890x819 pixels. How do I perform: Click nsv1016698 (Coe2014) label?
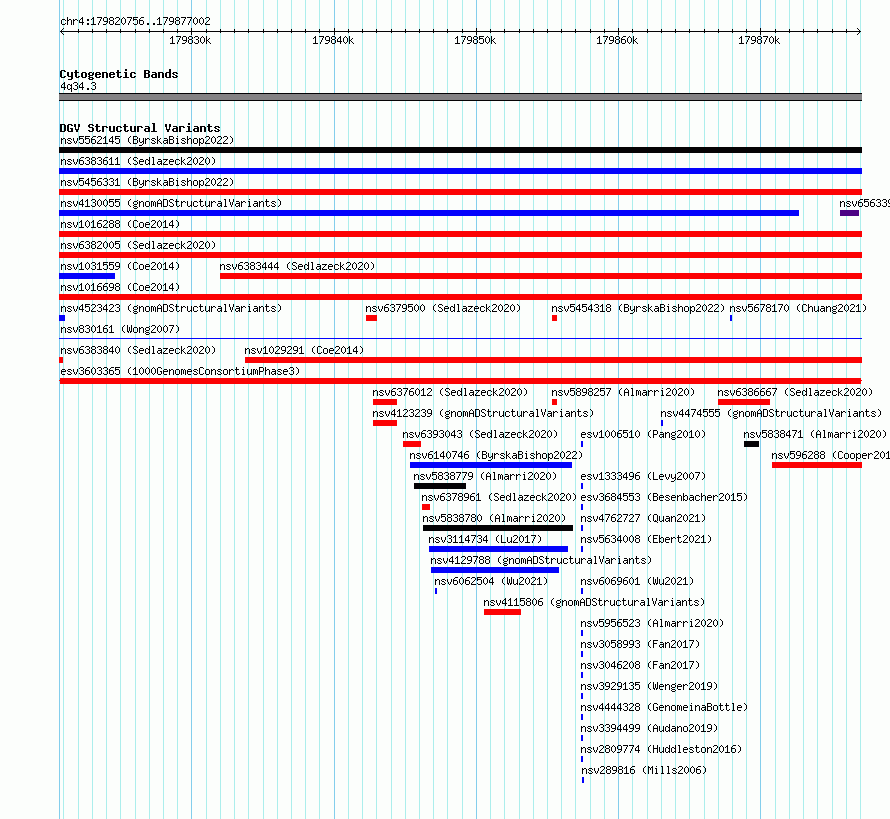coord(120,287)
